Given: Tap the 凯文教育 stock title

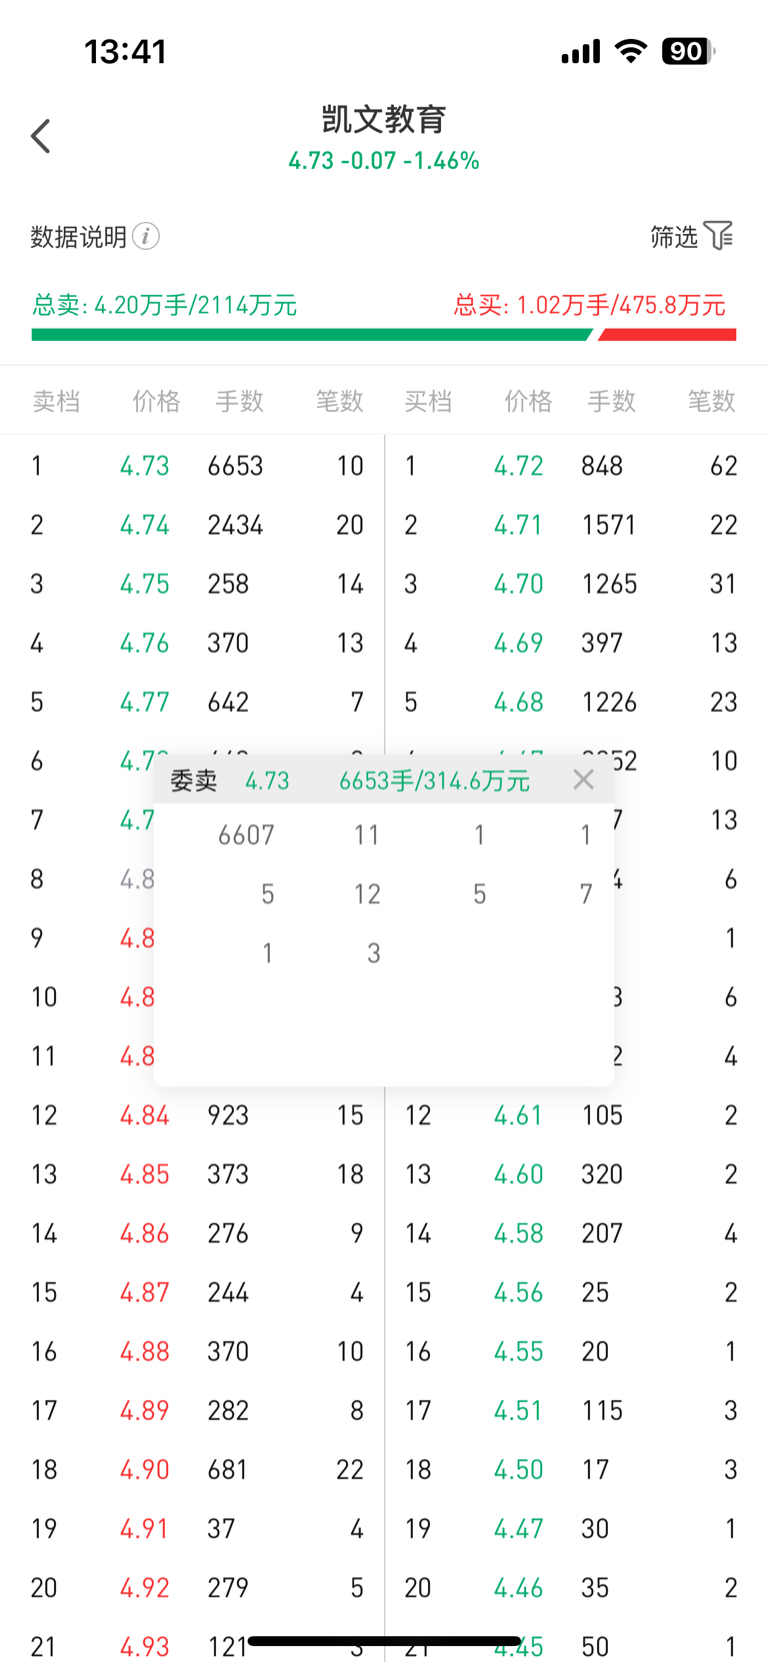Looking at the screenshot, I should tap(384, 119).
